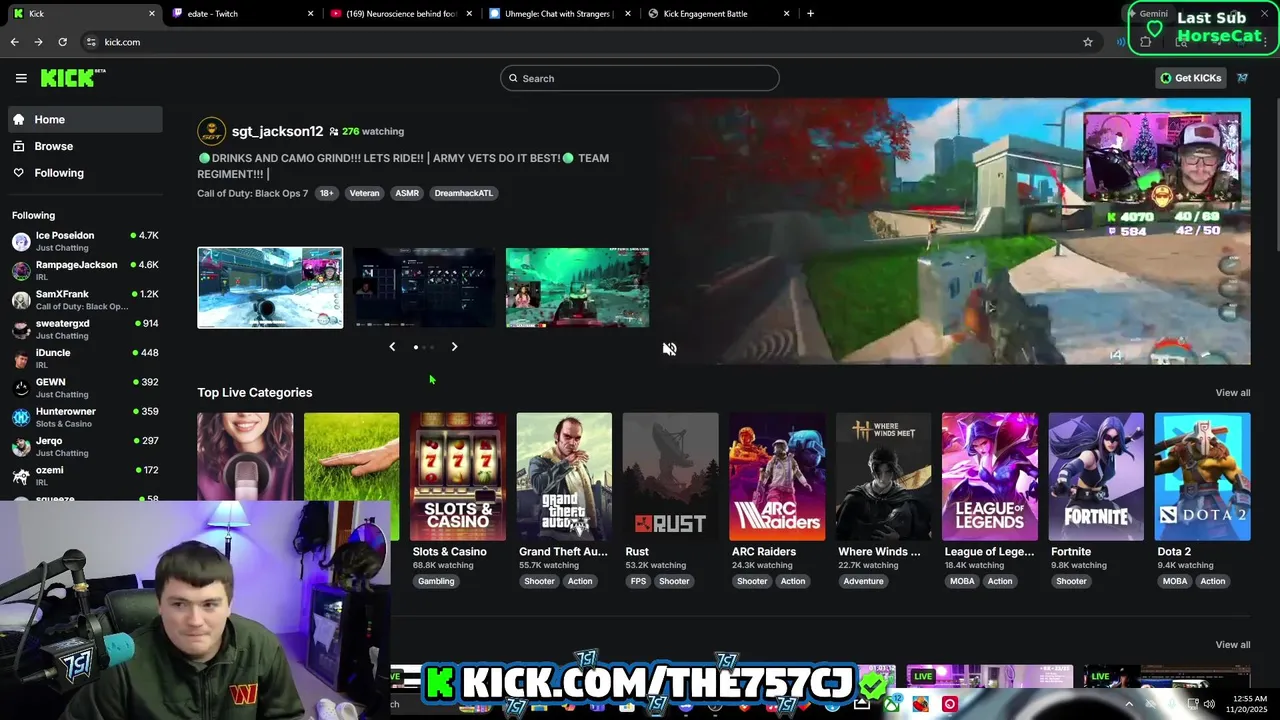
Task: Unmute the featured stream video
Action: pyautogui.click(x=669, y=349)
